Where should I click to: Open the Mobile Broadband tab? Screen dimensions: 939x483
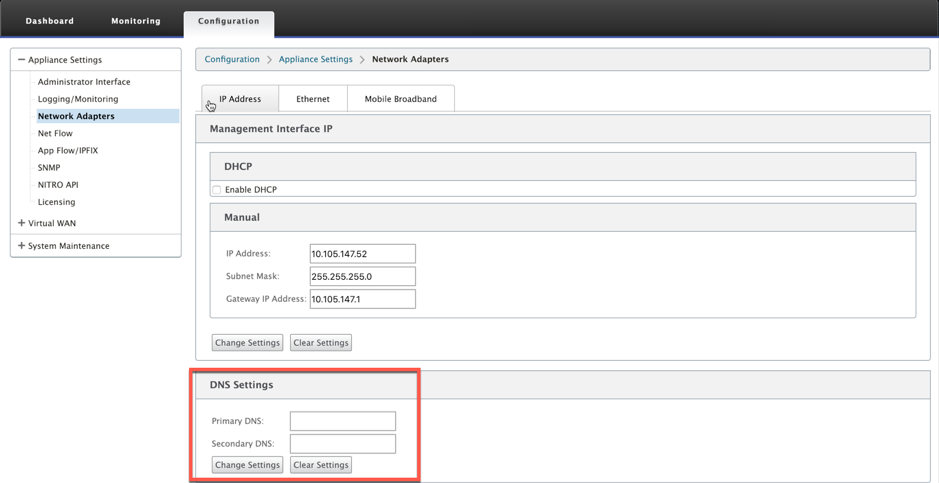click(x=401, y=99)
